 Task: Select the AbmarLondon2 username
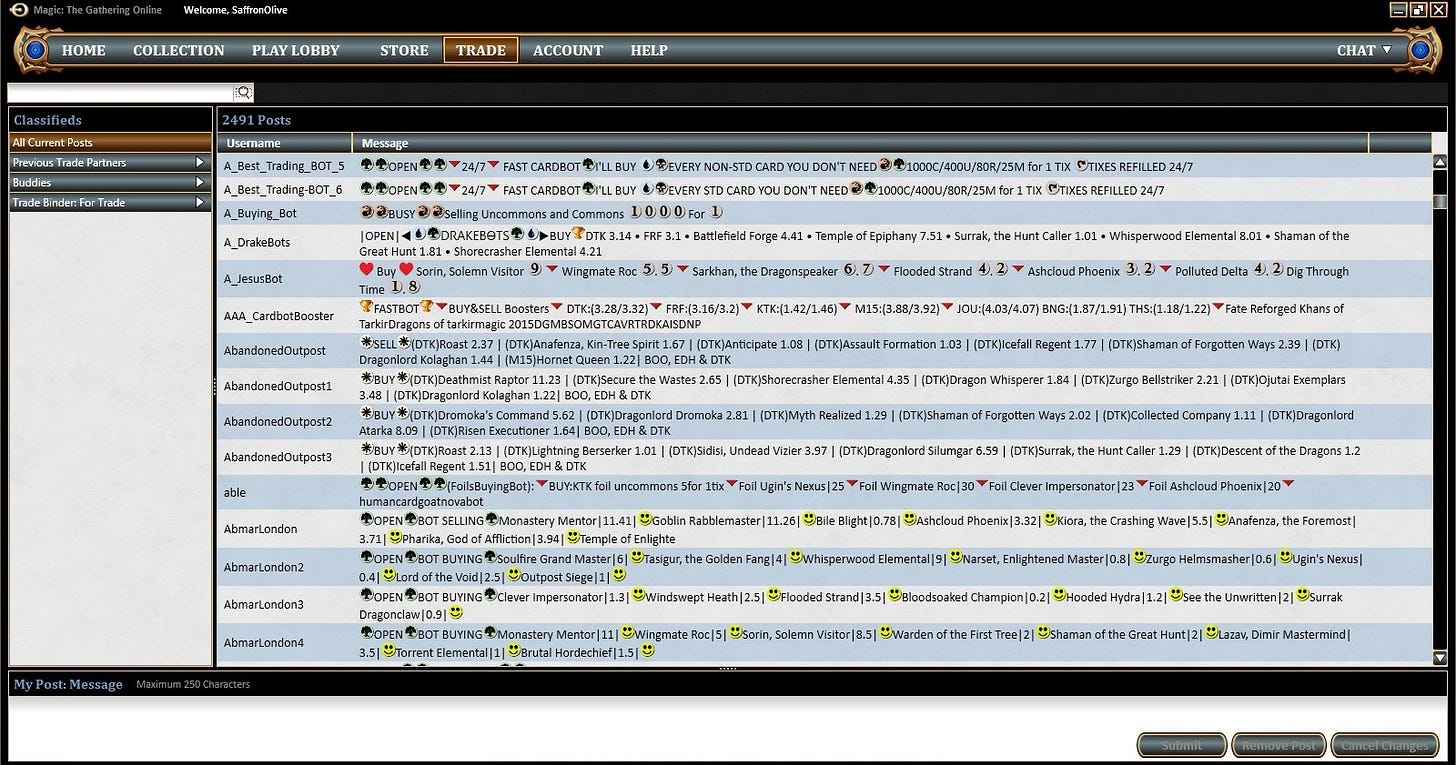(264, 567)
